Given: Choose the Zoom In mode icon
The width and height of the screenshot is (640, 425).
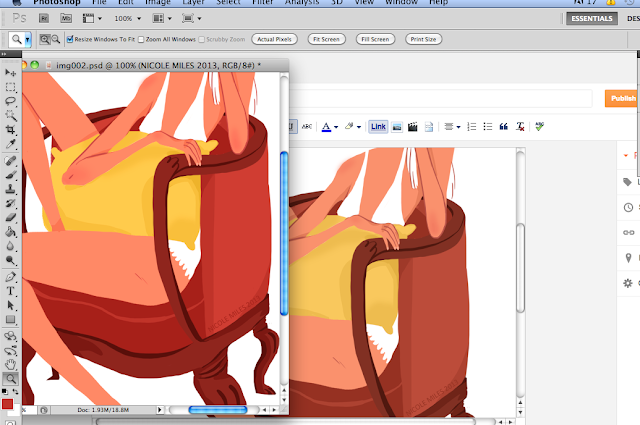Looking at the screenshot, I should point(44,39).
